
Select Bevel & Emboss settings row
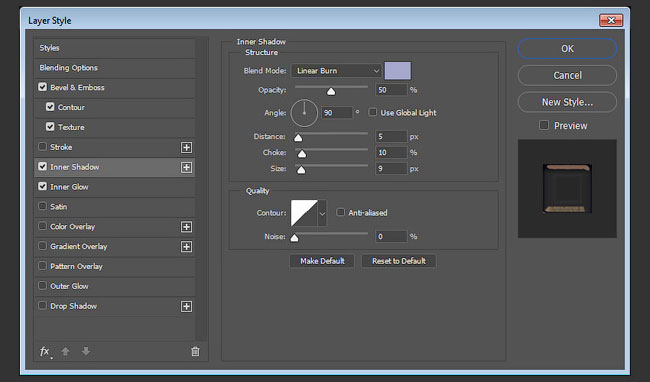coord(114,88)
